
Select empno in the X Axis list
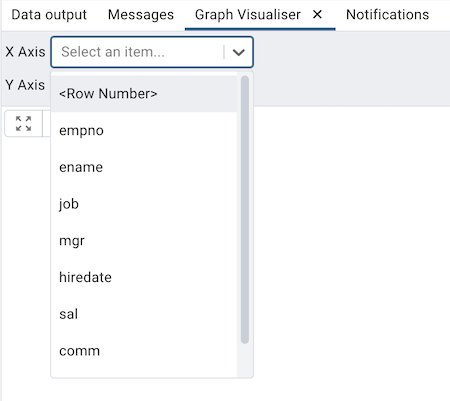tap(144, 130)
